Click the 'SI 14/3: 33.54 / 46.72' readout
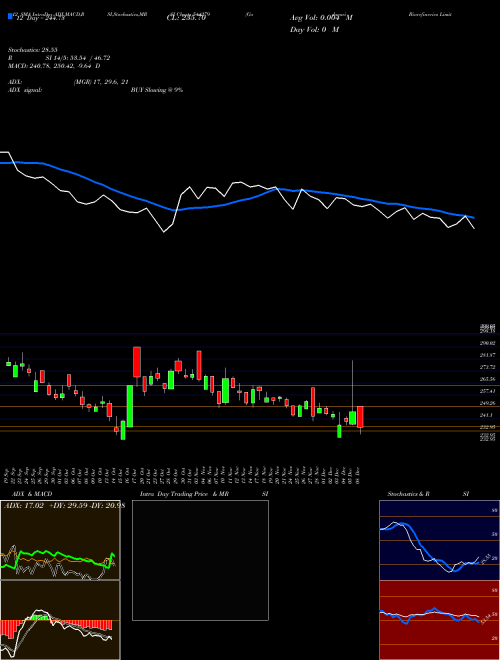 (78, 58)
